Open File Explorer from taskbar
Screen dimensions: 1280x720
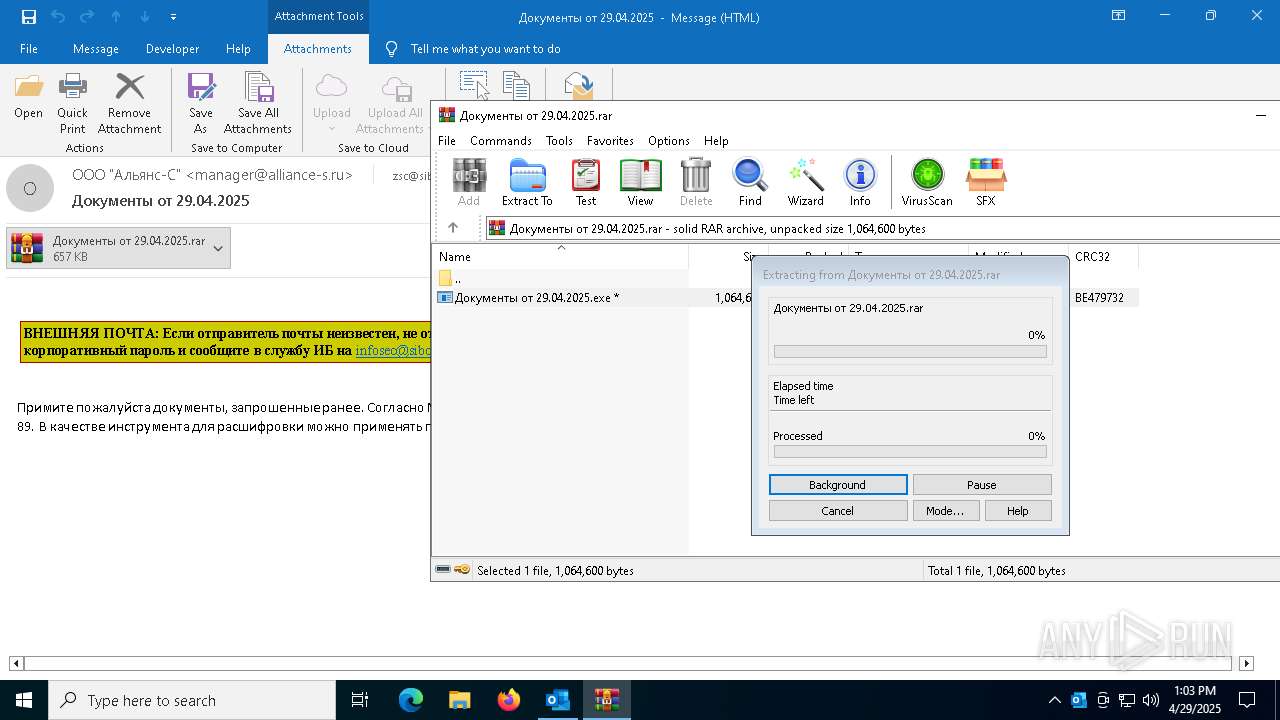point(459,700)
